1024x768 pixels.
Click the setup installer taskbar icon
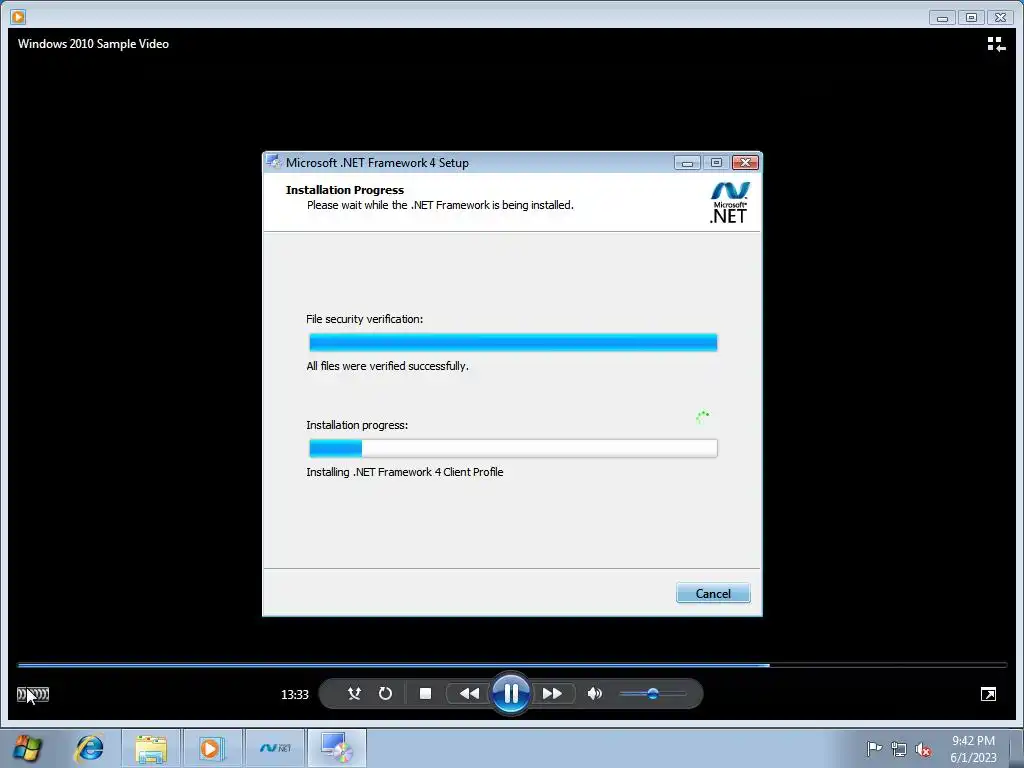(x=337, y=748)
